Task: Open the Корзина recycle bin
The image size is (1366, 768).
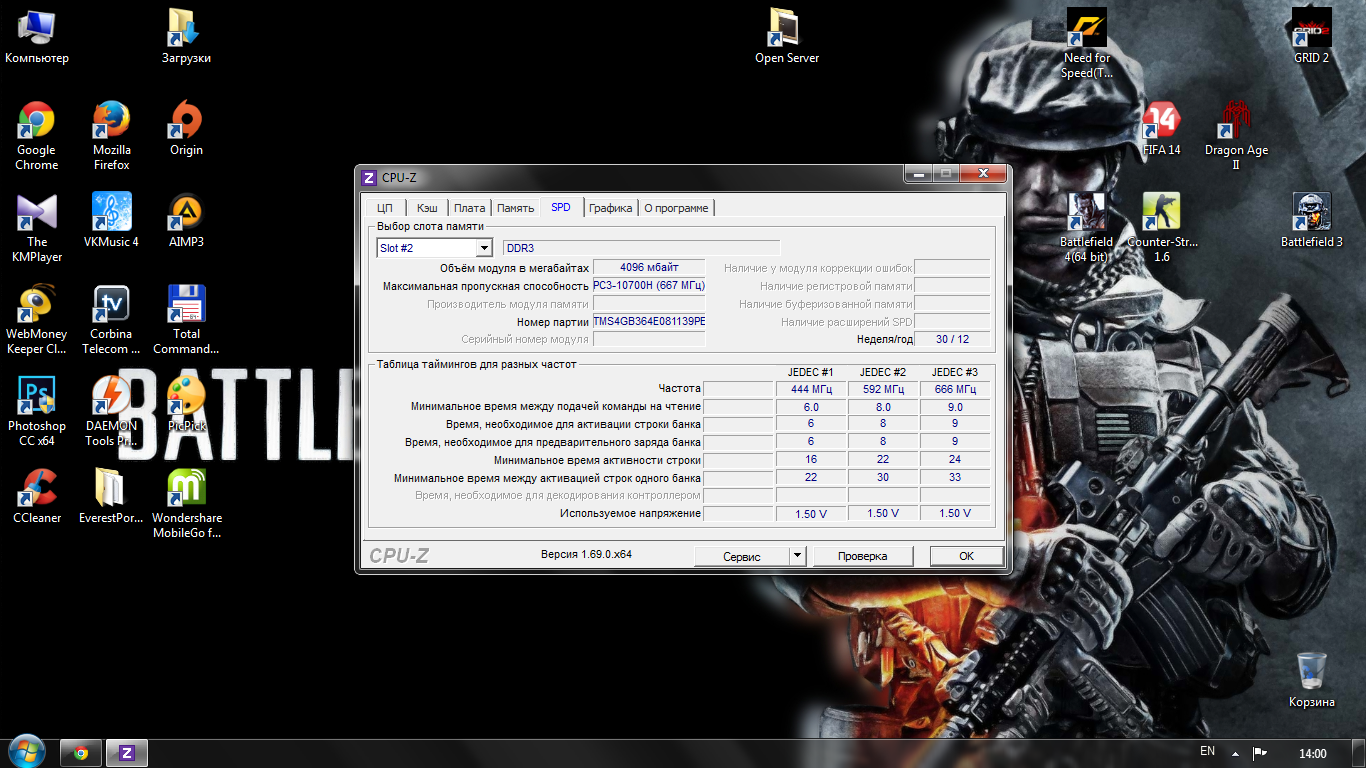Action: coord(1311,671)
